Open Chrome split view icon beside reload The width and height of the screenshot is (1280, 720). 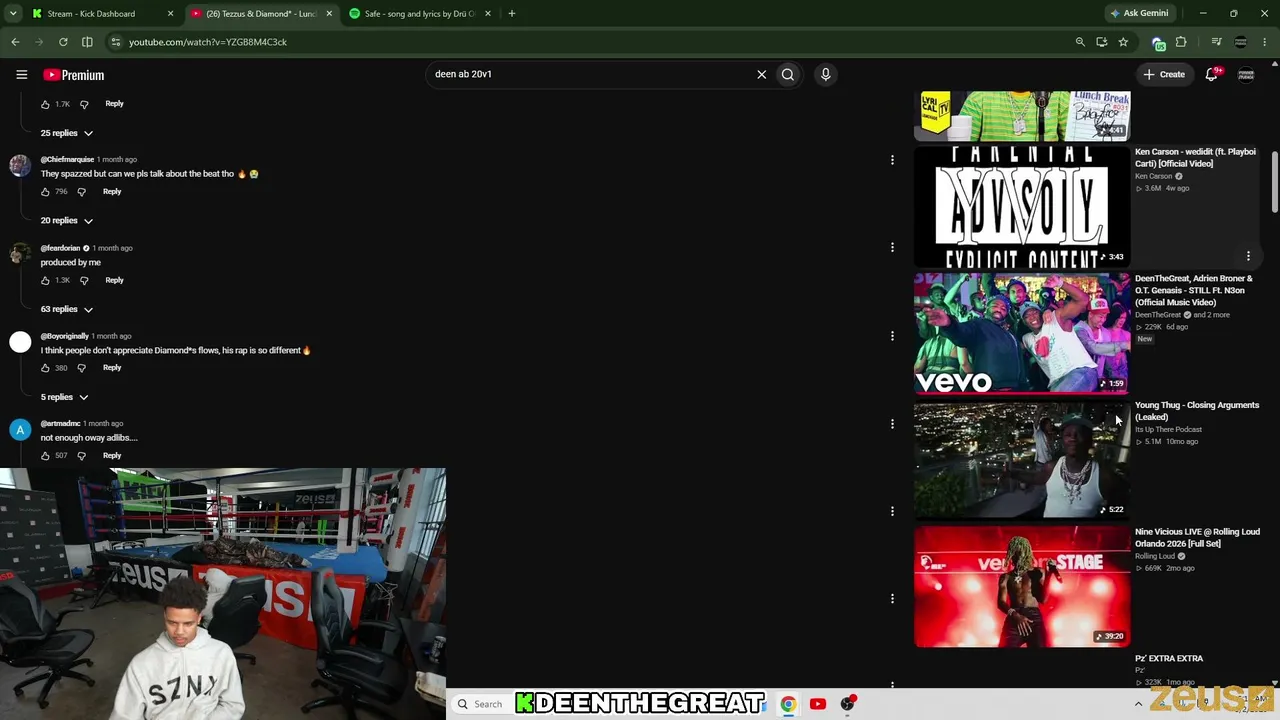pos(87,42)
